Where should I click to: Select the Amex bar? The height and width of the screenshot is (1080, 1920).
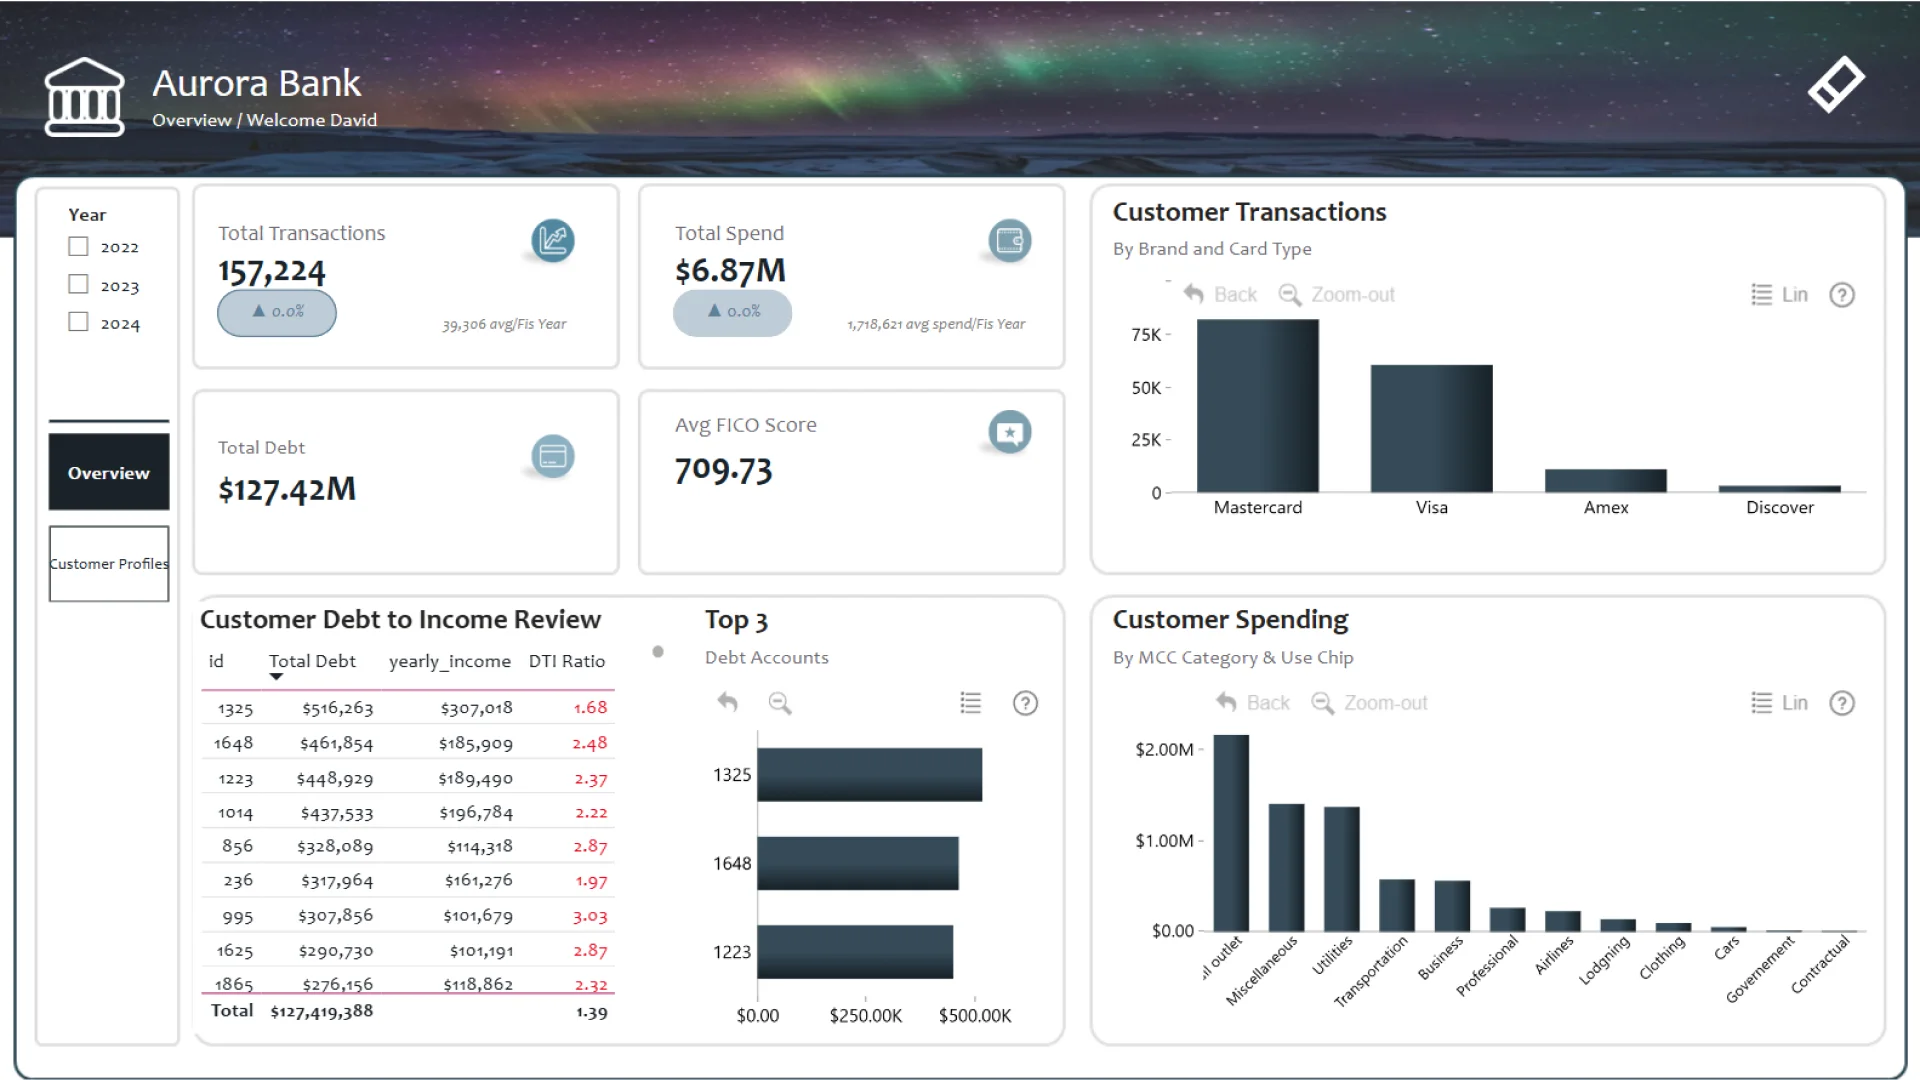(1606, 480)
